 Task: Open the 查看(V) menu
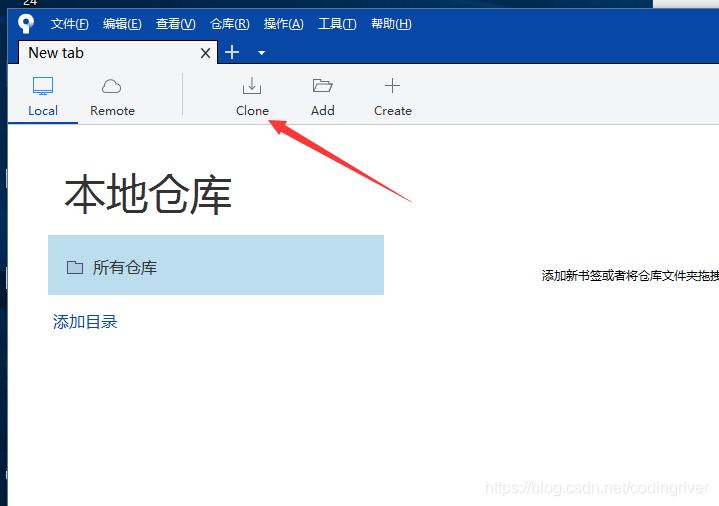(x=176, y=24)
